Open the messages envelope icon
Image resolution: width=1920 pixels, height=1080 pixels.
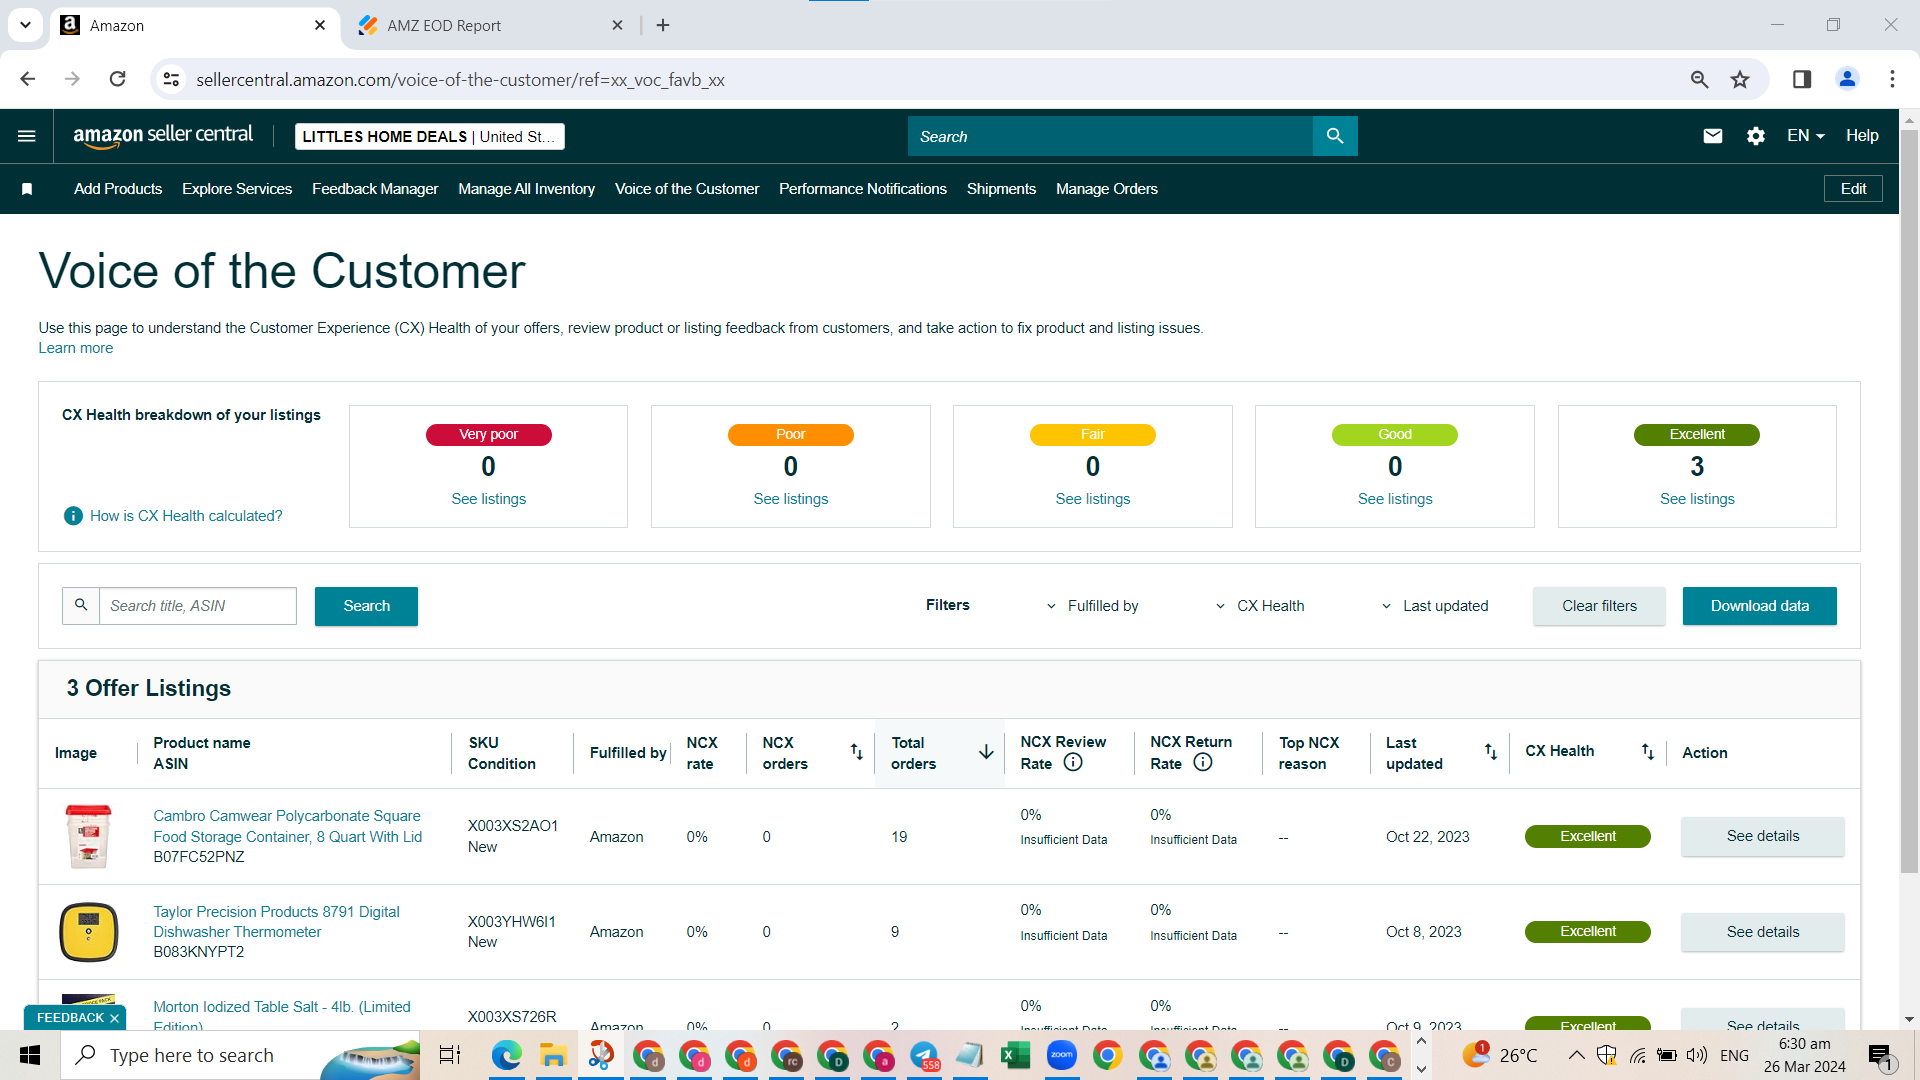tap(1712, 136)
